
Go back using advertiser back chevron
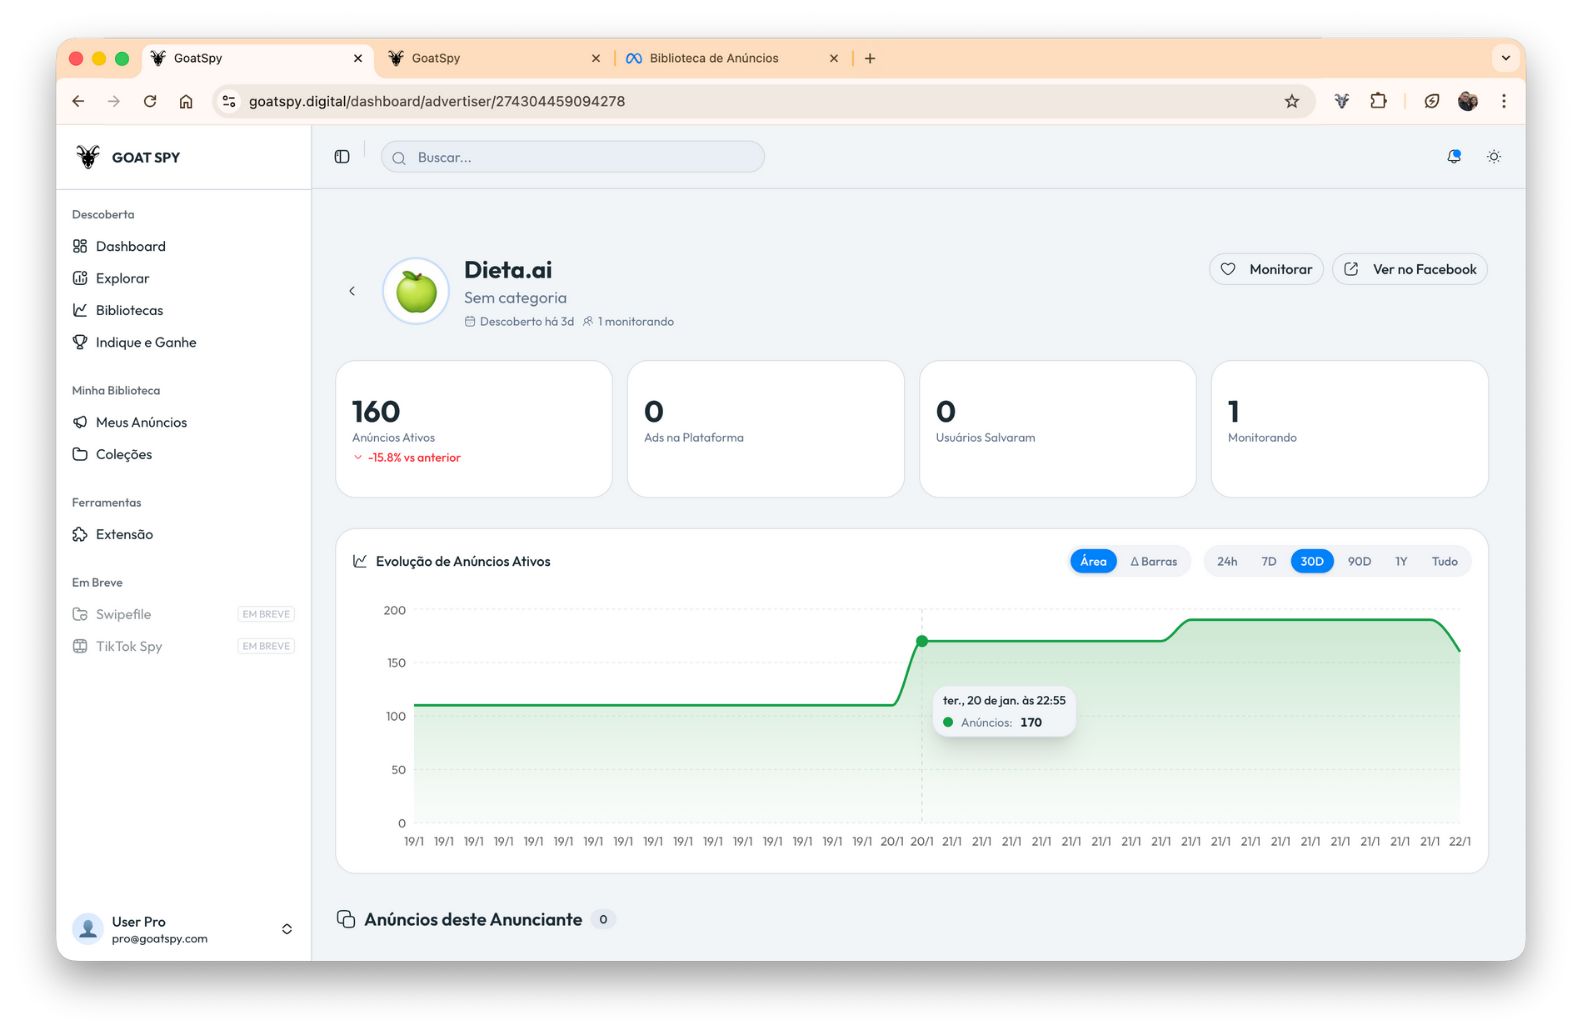352,291
